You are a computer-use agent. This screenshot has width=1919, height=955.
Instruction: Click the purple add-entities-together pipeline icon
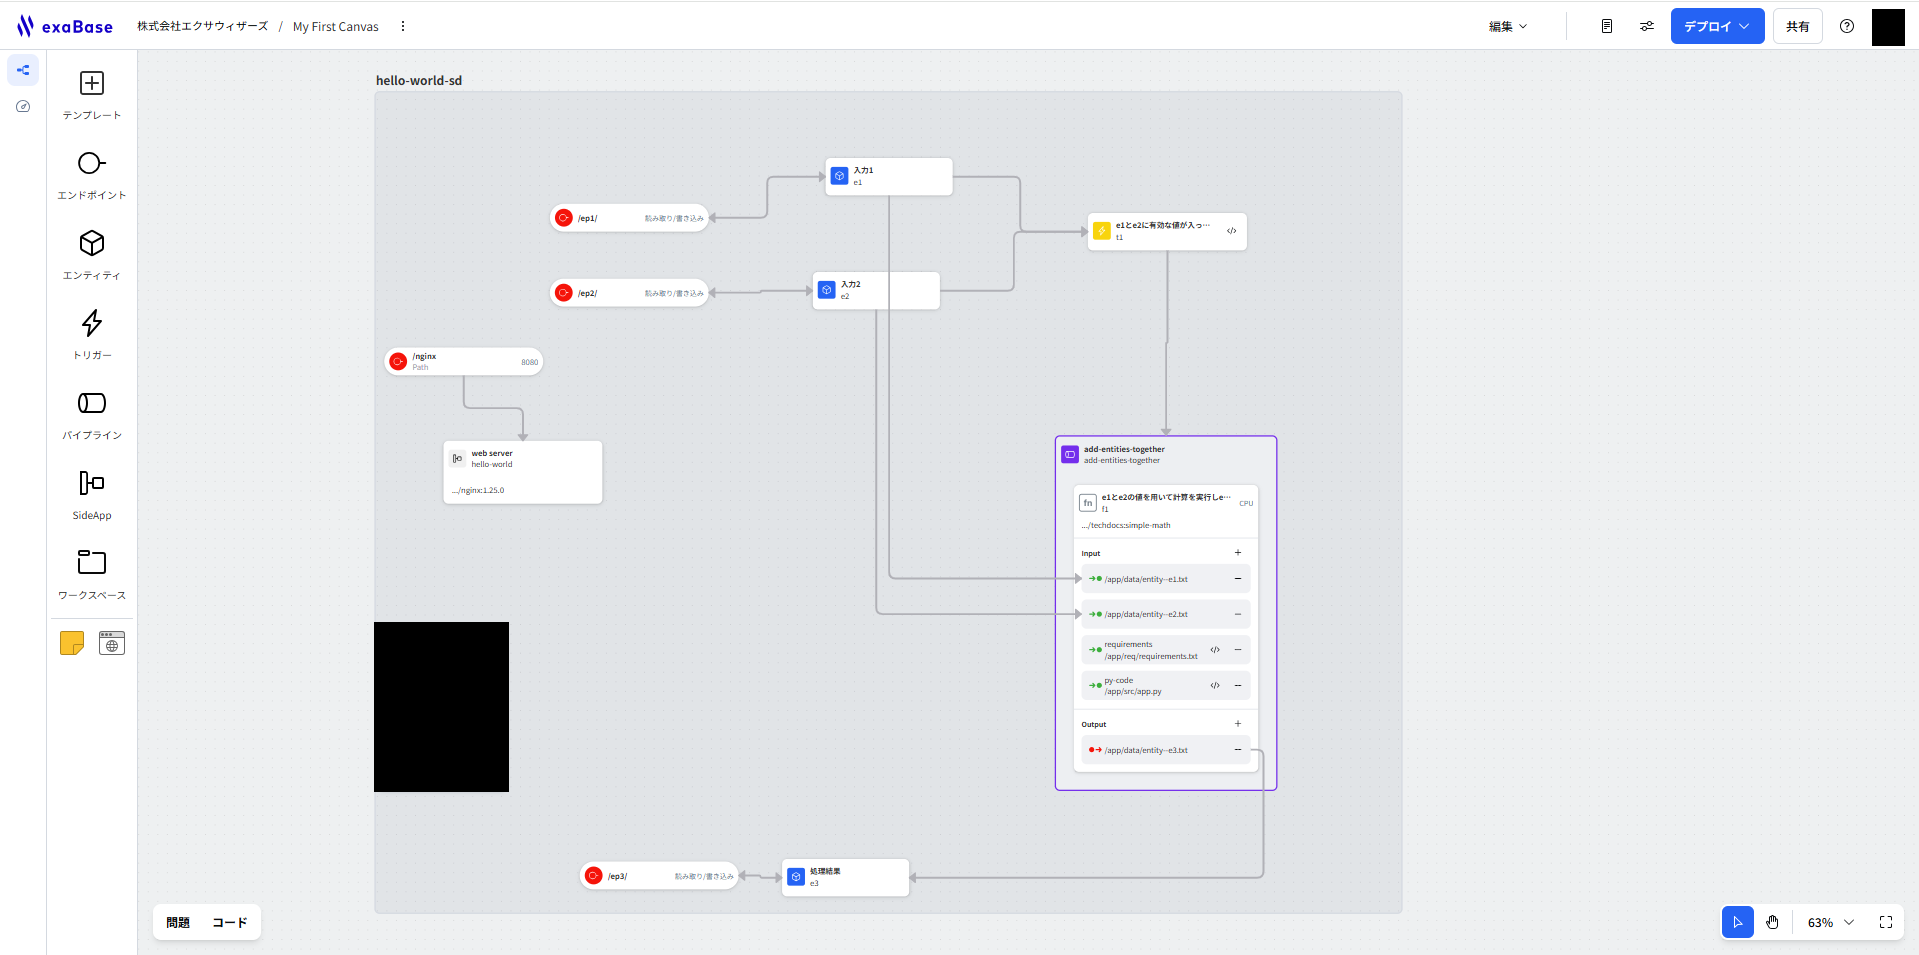click(x=1070, y=454)
